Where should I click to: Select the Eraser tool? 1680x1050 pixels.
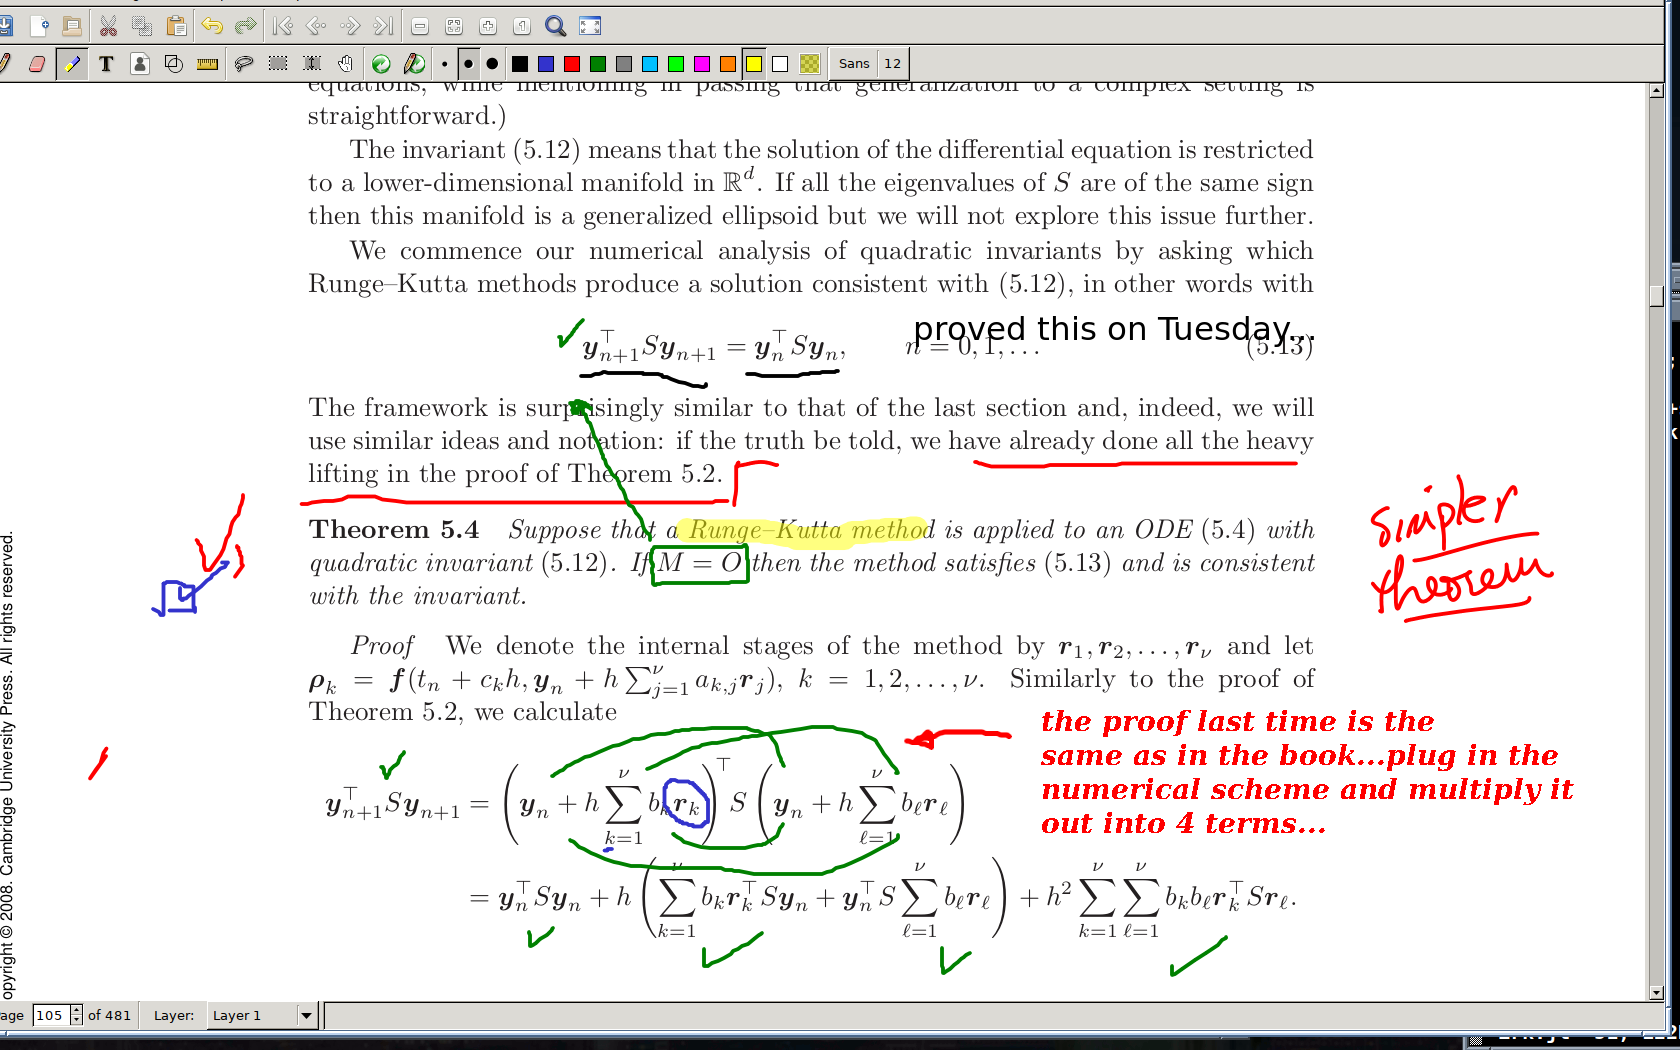[x=37, y=64]
